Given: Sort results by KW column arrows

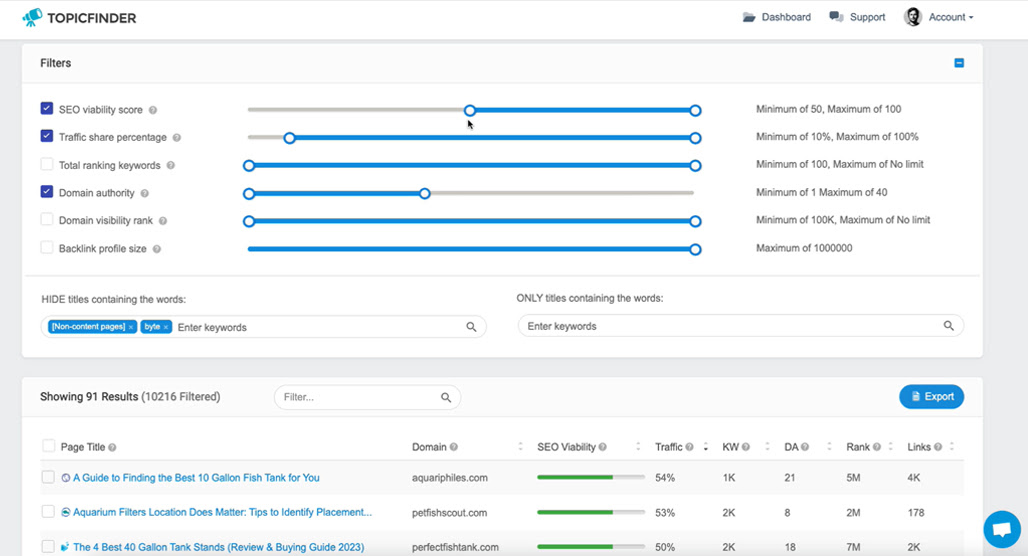Looking at the screenshot, I should click(767, 447).
